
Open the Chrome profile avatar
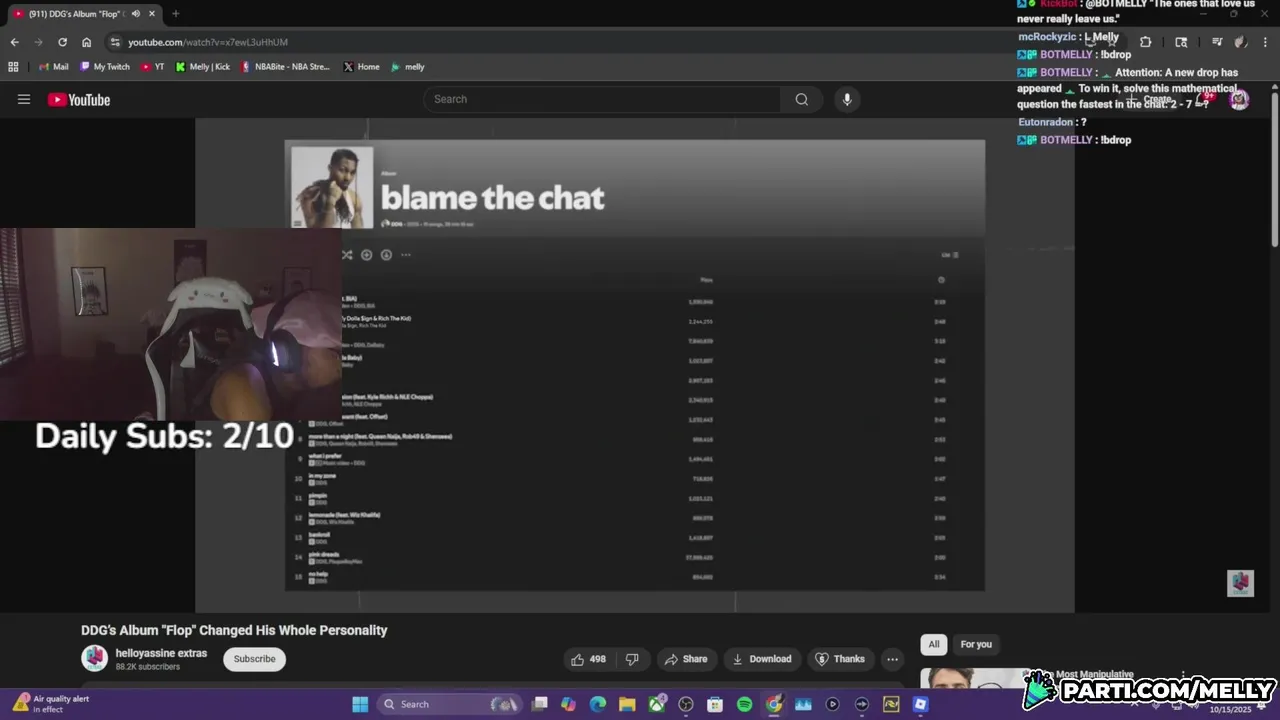1241,42
